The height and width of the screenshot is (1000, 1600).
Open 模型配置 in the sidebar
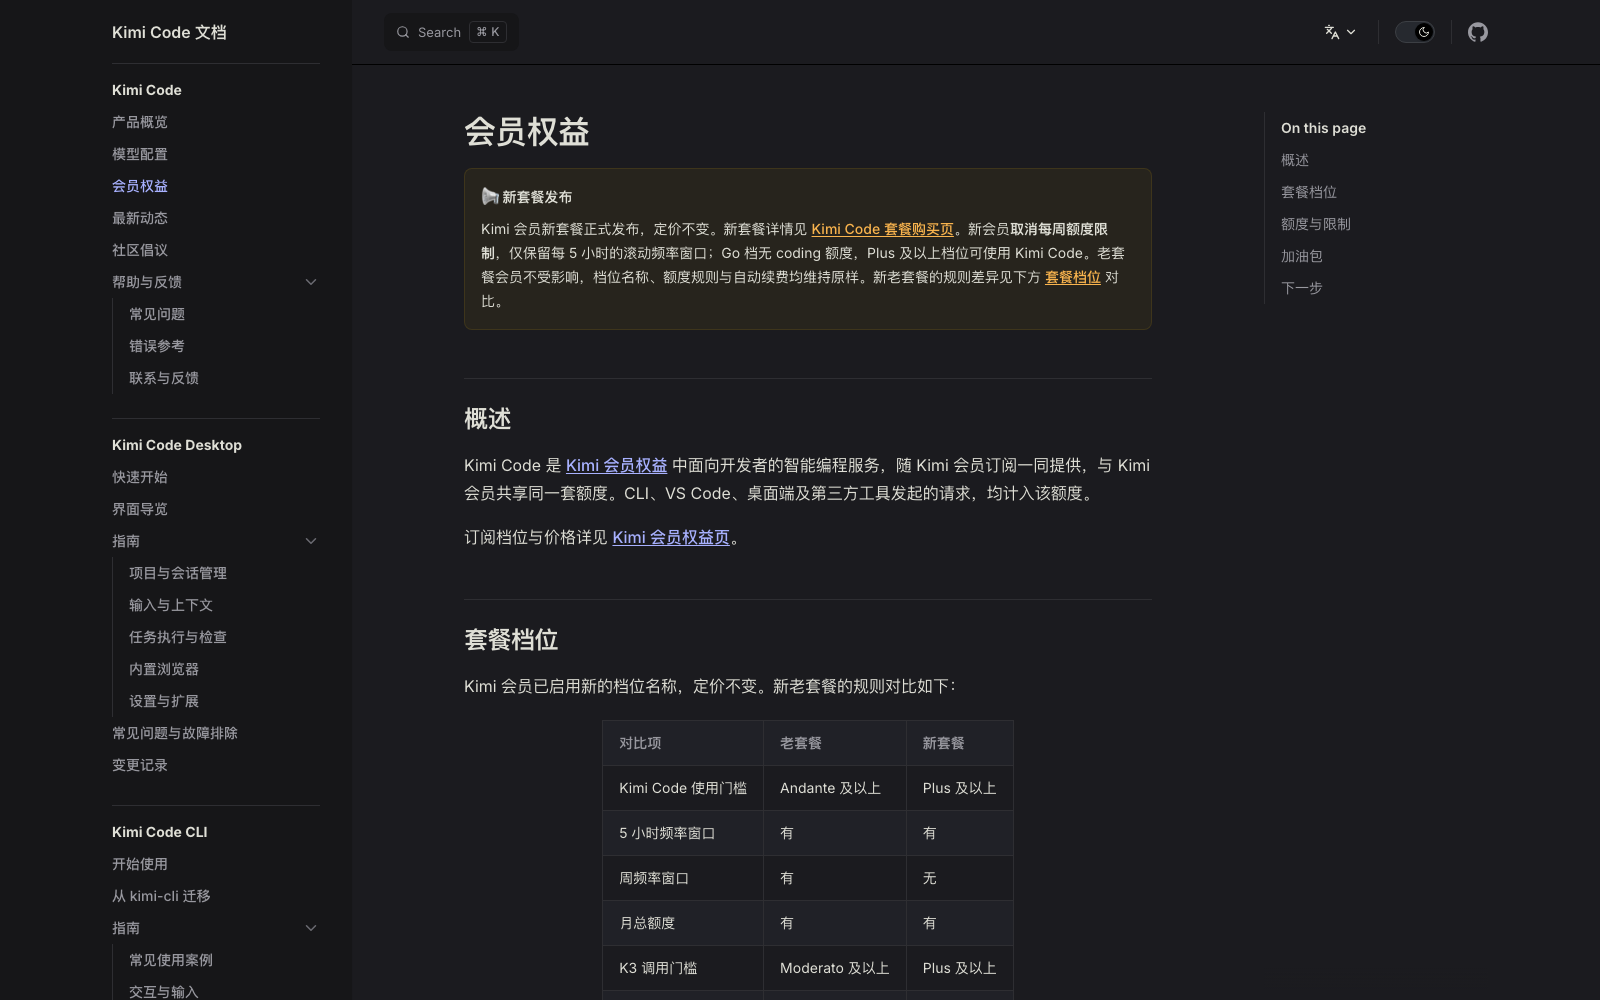click(140, 154)
